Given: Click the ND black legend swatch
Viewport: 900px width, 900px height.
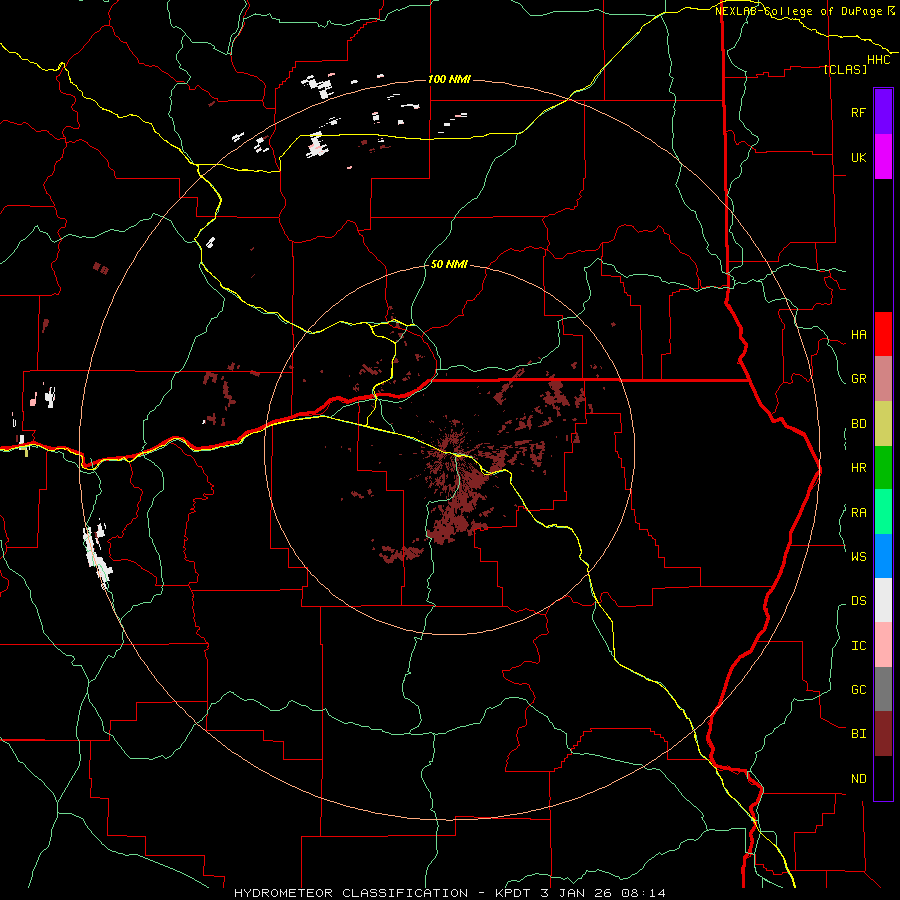Looking at the screenshot, I should pos(883,778).
